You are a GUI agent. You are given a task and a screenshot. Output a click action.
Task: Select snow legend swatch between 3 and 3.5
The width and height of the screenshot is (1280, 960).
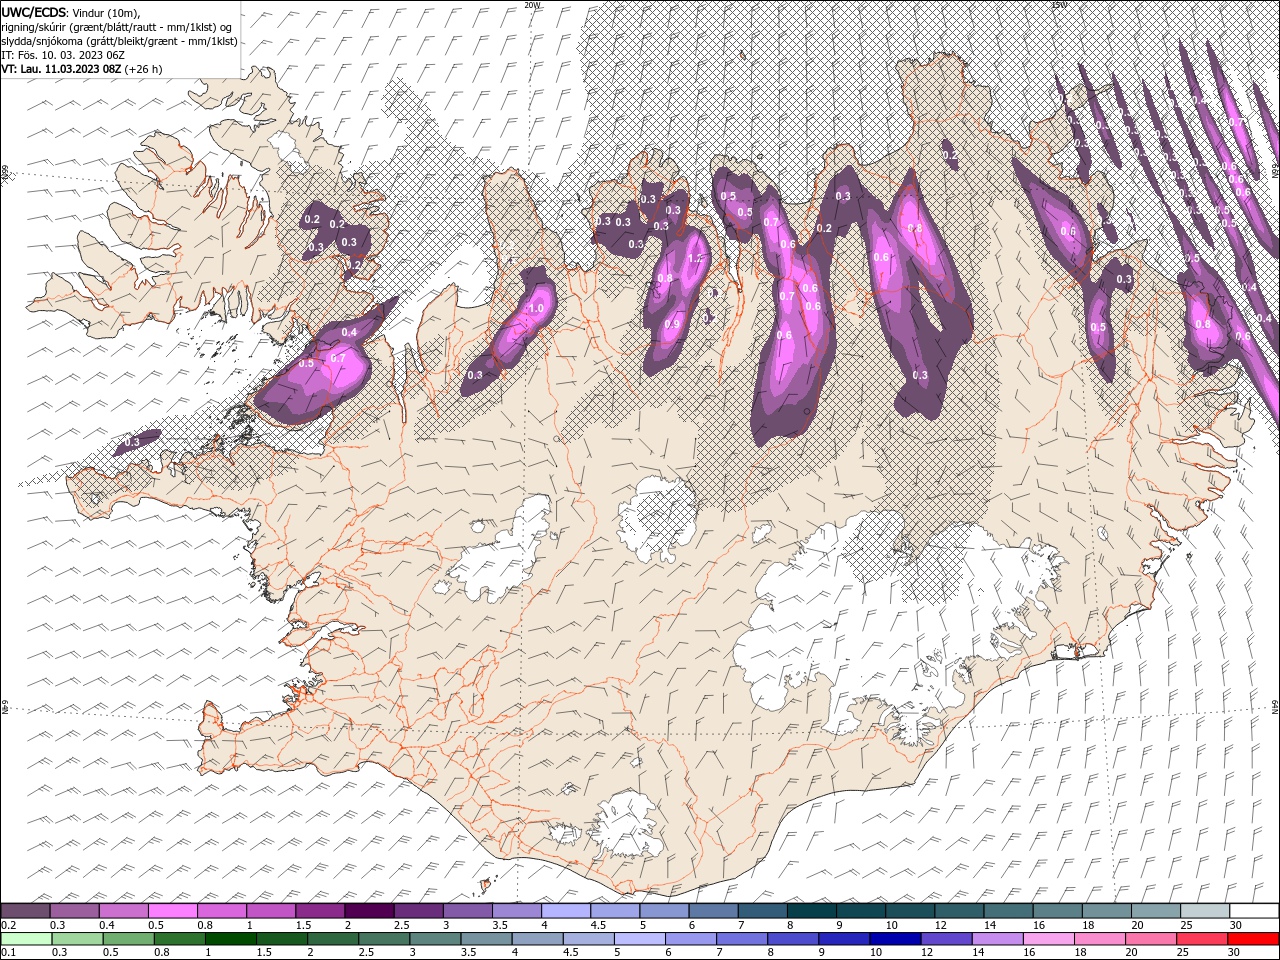point(467,911)
